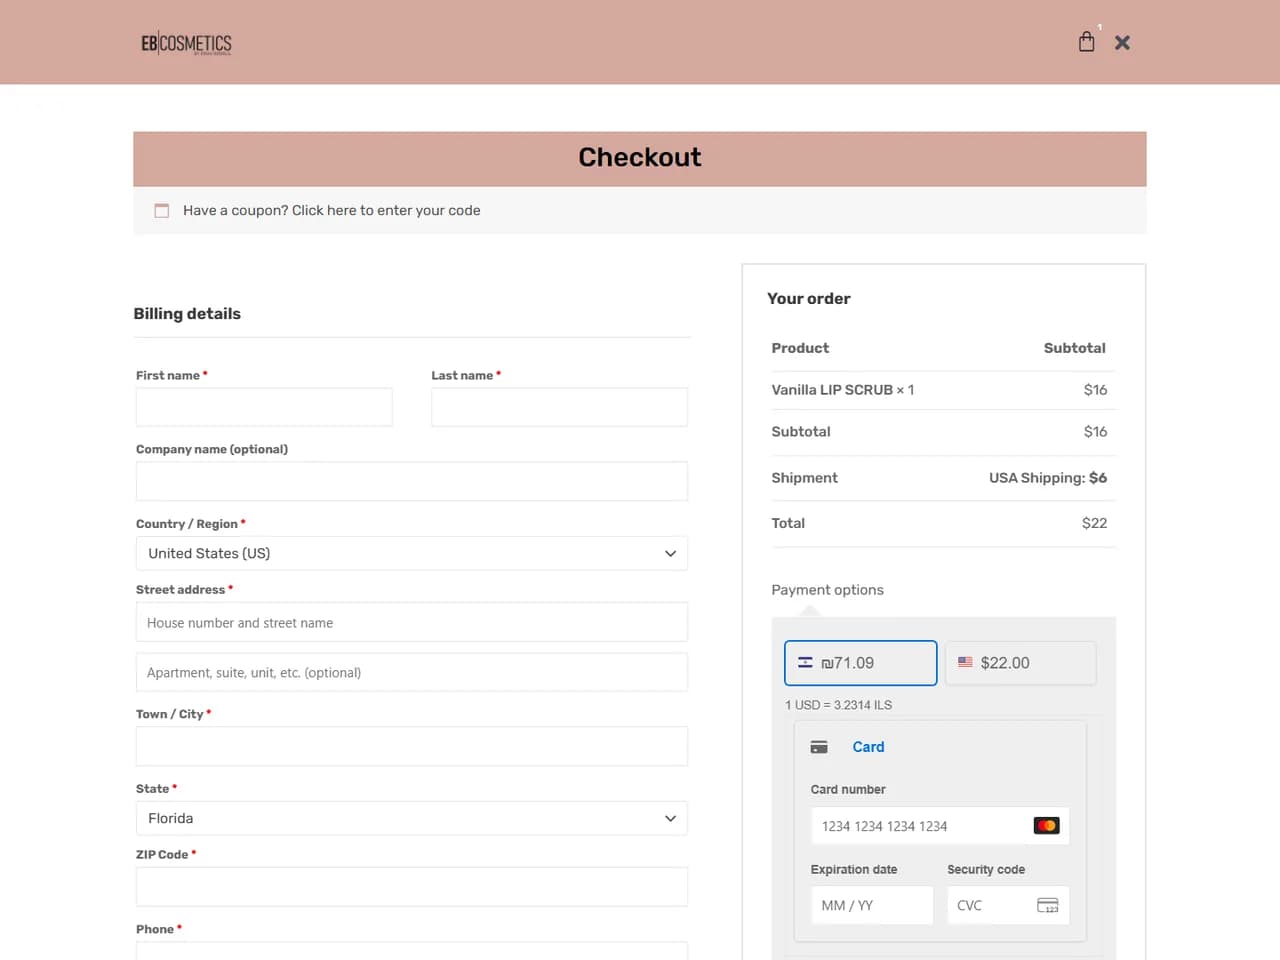Click the Vanilla LIP SCRUB × 1 product text
Screen dimensions: 1280x960
coord(843,390)
